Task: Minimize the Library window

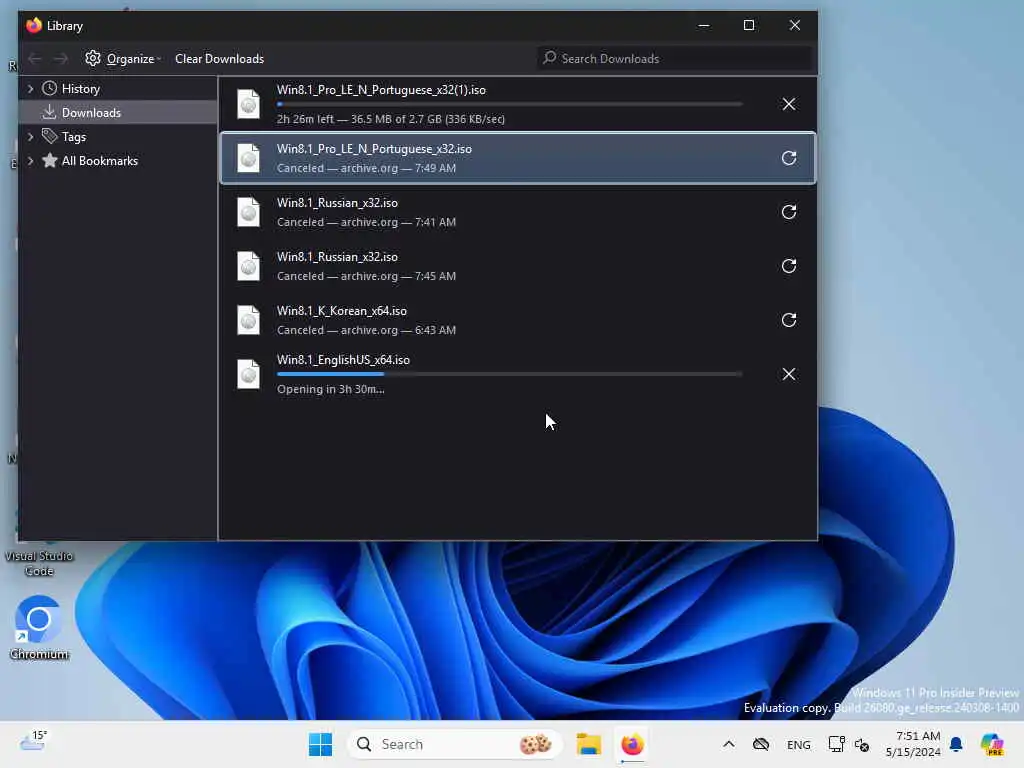Action: (703, 25)
